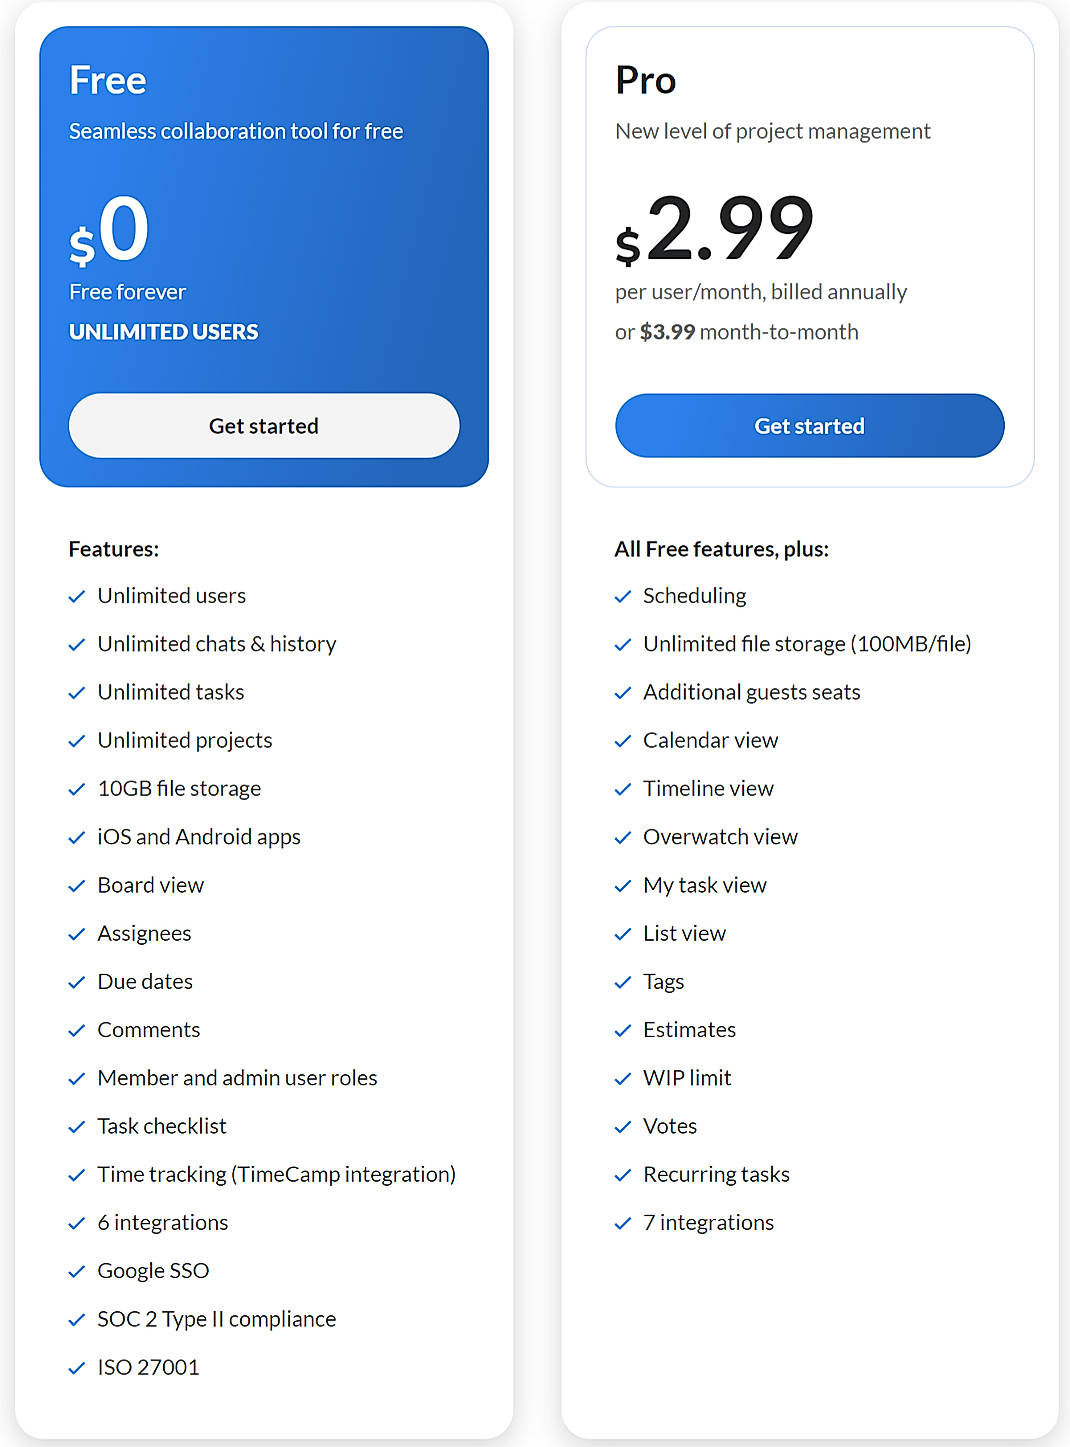
Task: Click the UNLIMITED USERS label
Action: (163, 331)
